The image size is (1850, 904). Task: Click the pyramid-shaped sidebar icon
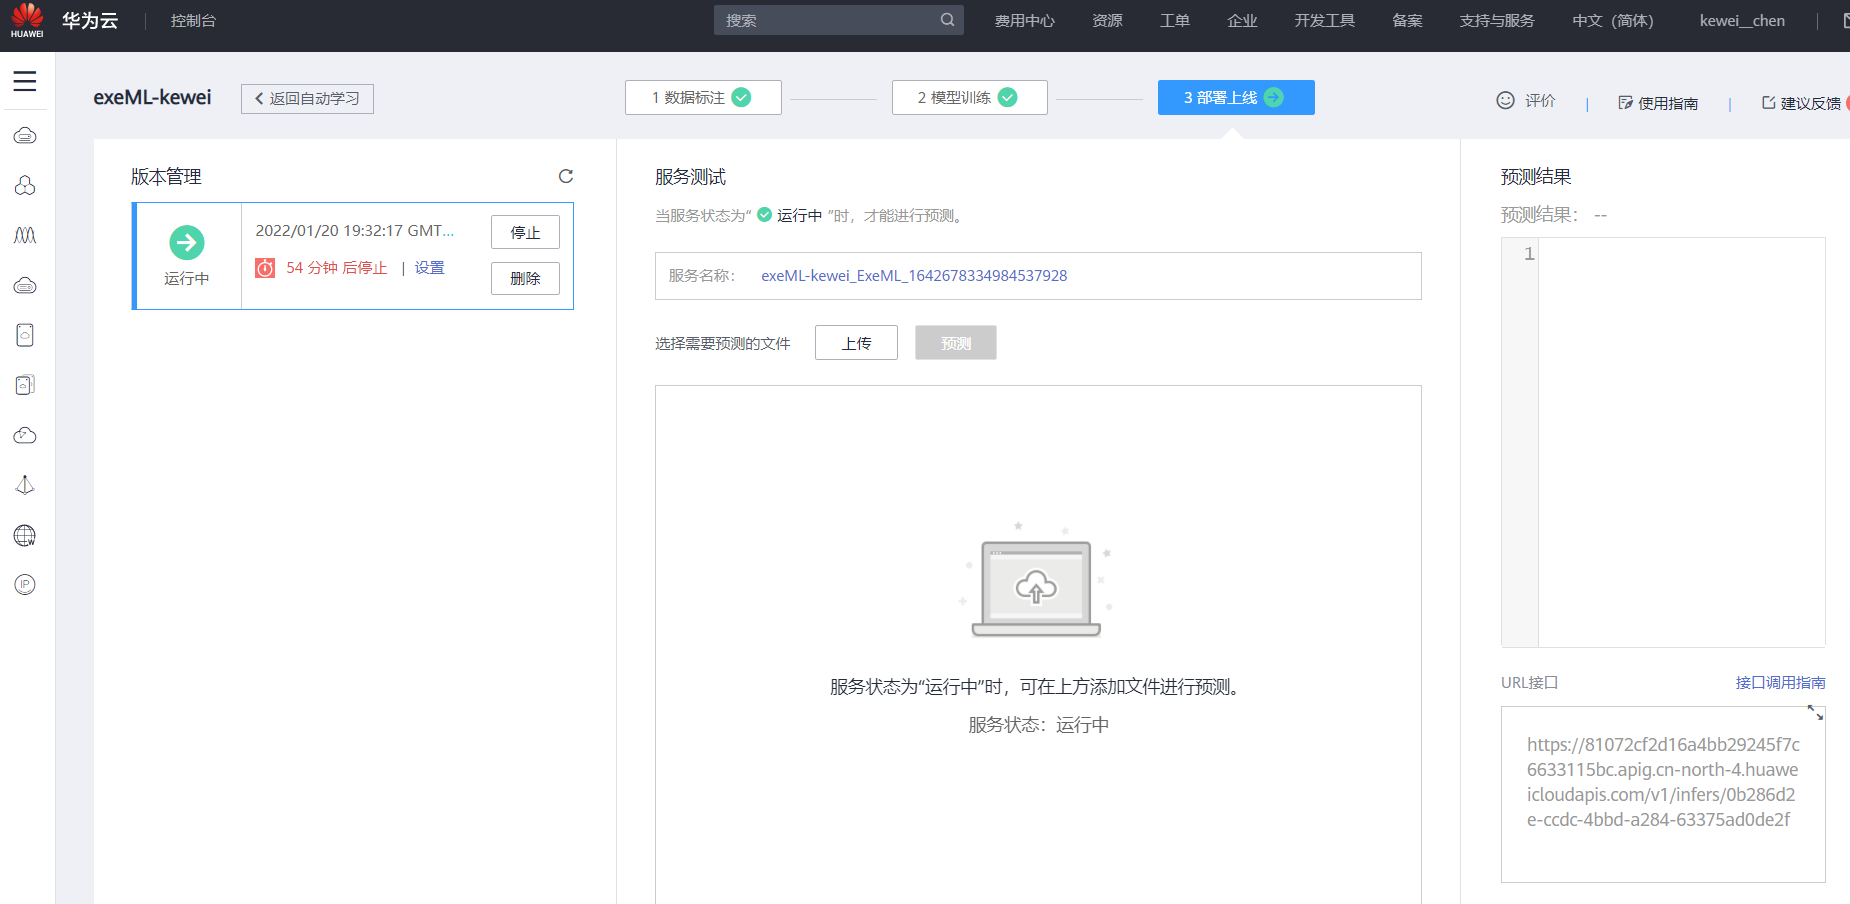pyautogui.click(x=25, y=485)
